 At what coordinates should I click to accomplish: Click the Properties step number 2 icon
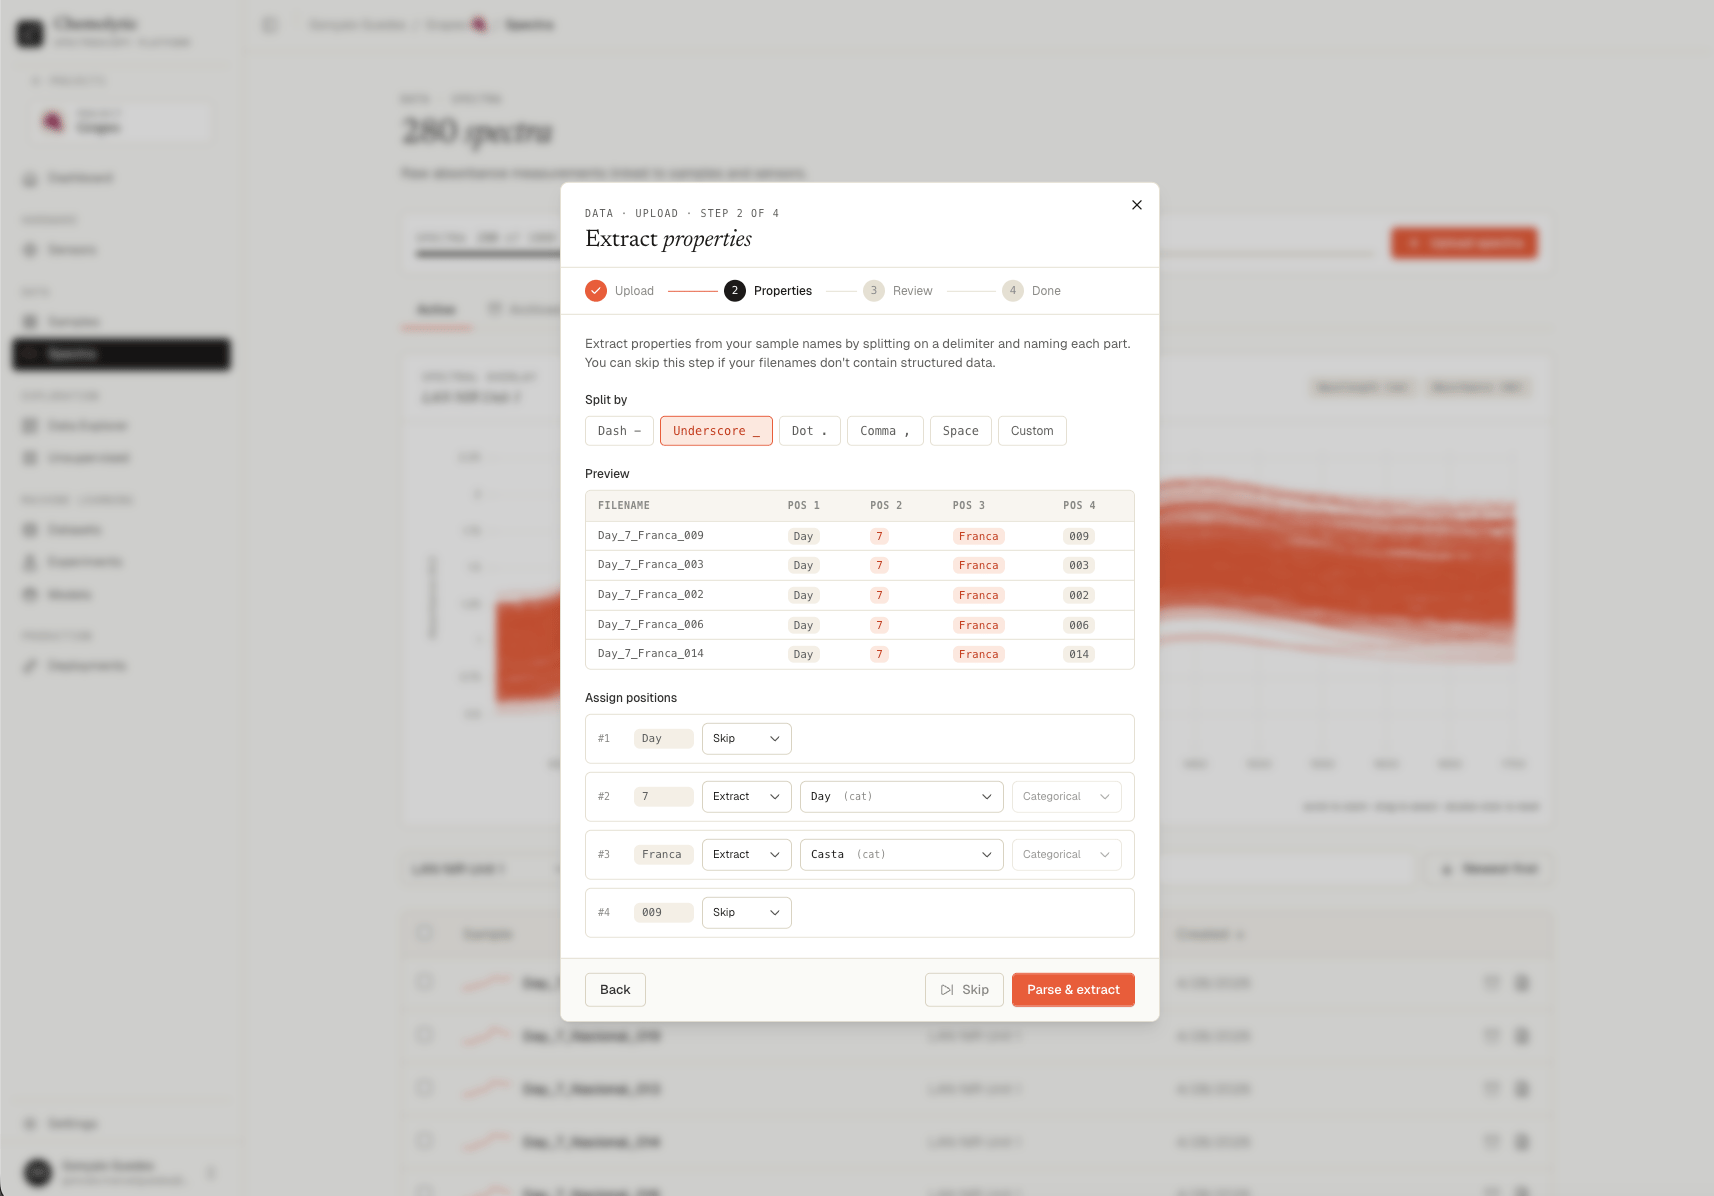(735, 291)
